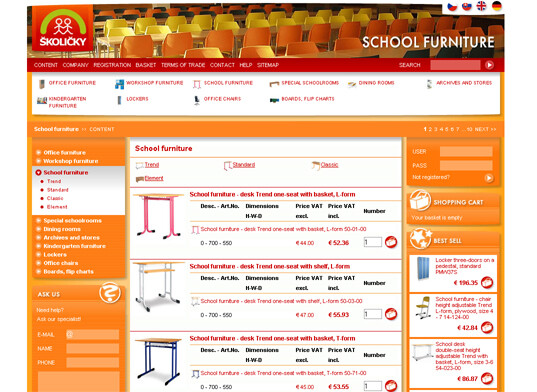The width and height of the screenshot is (537, 392).
Task: Open the shopping cart basket icon
Action: pos(420,200)
